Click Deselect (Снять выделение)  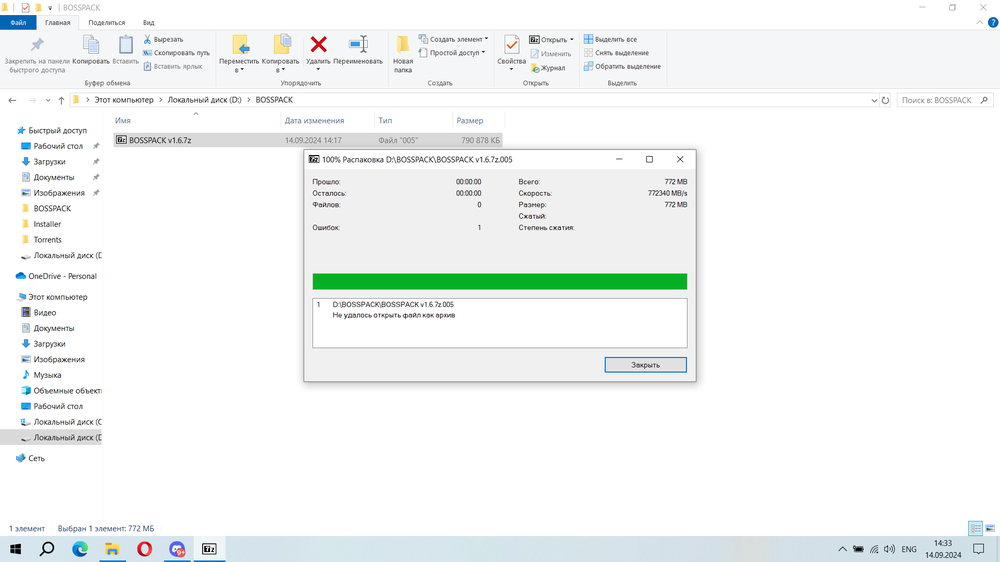[x=616, y=53]
